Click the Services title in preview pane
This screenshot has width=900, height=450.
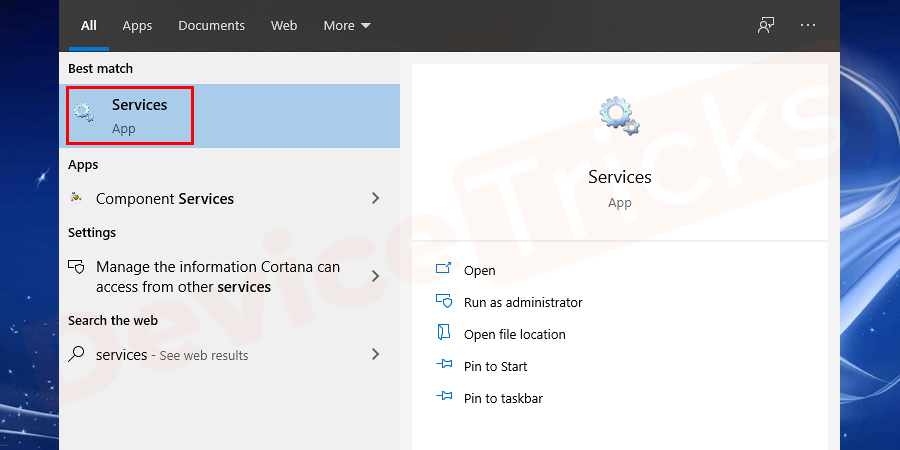pyautogui.click(x=619, y=177)
